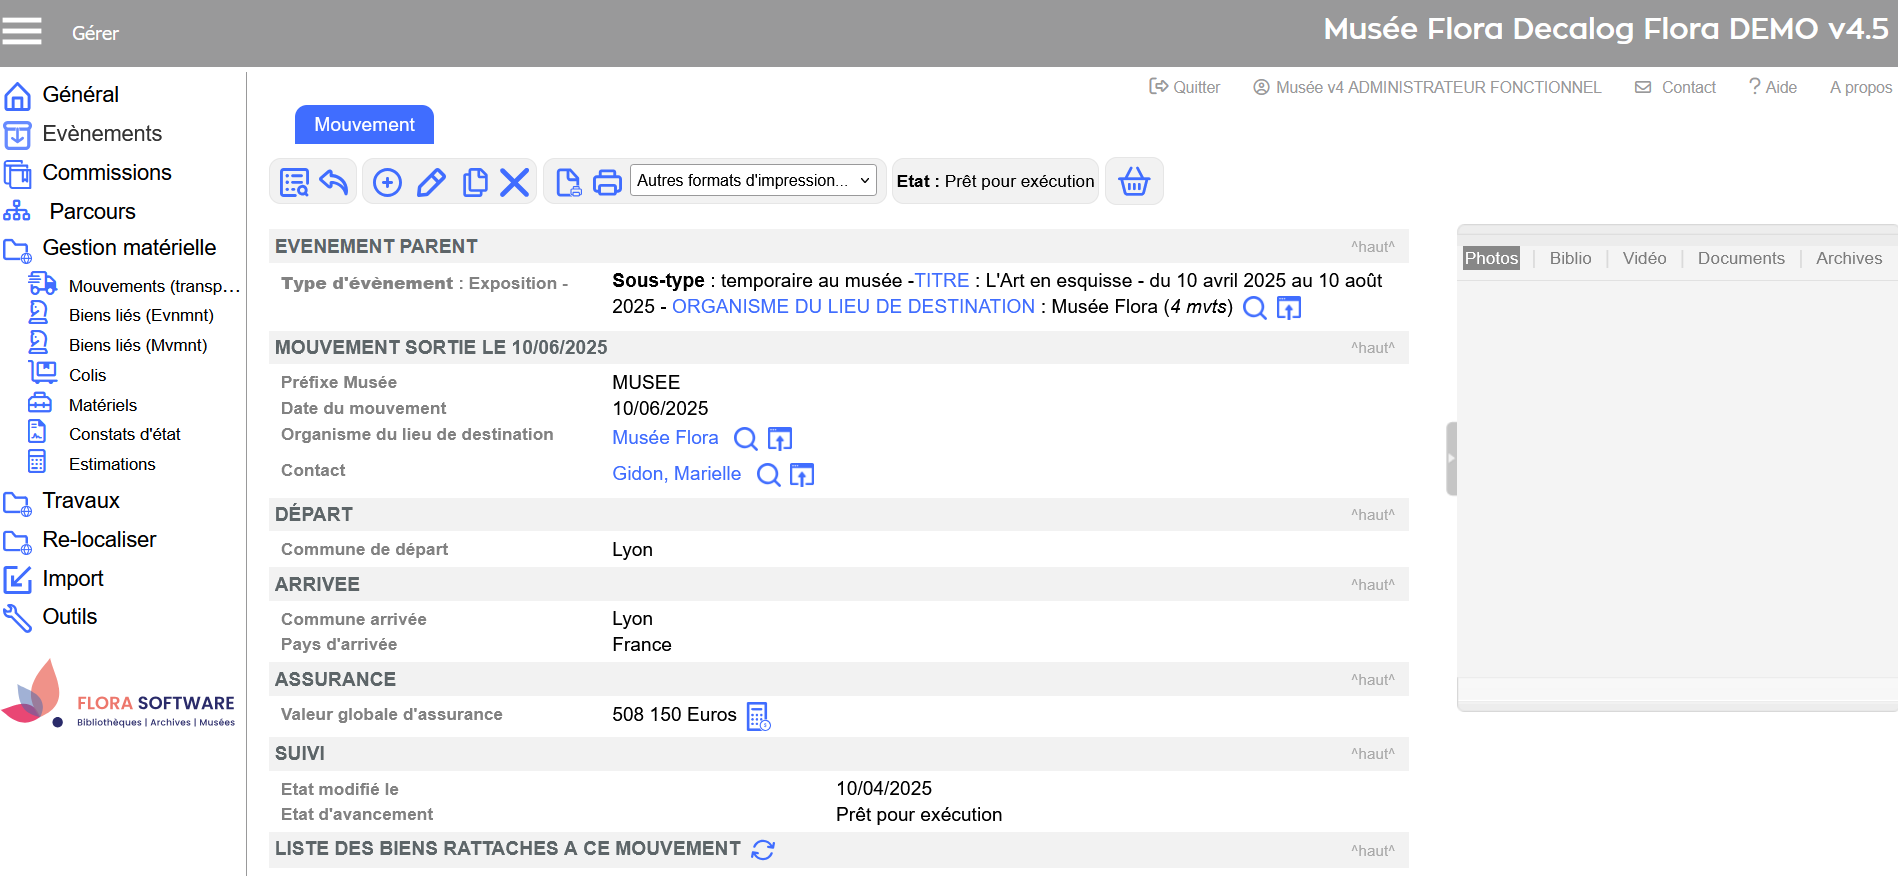This screenshot has height=876, width=1898.
Task: Click the return-to-list back arrow icon
Action: click(334, 182)
